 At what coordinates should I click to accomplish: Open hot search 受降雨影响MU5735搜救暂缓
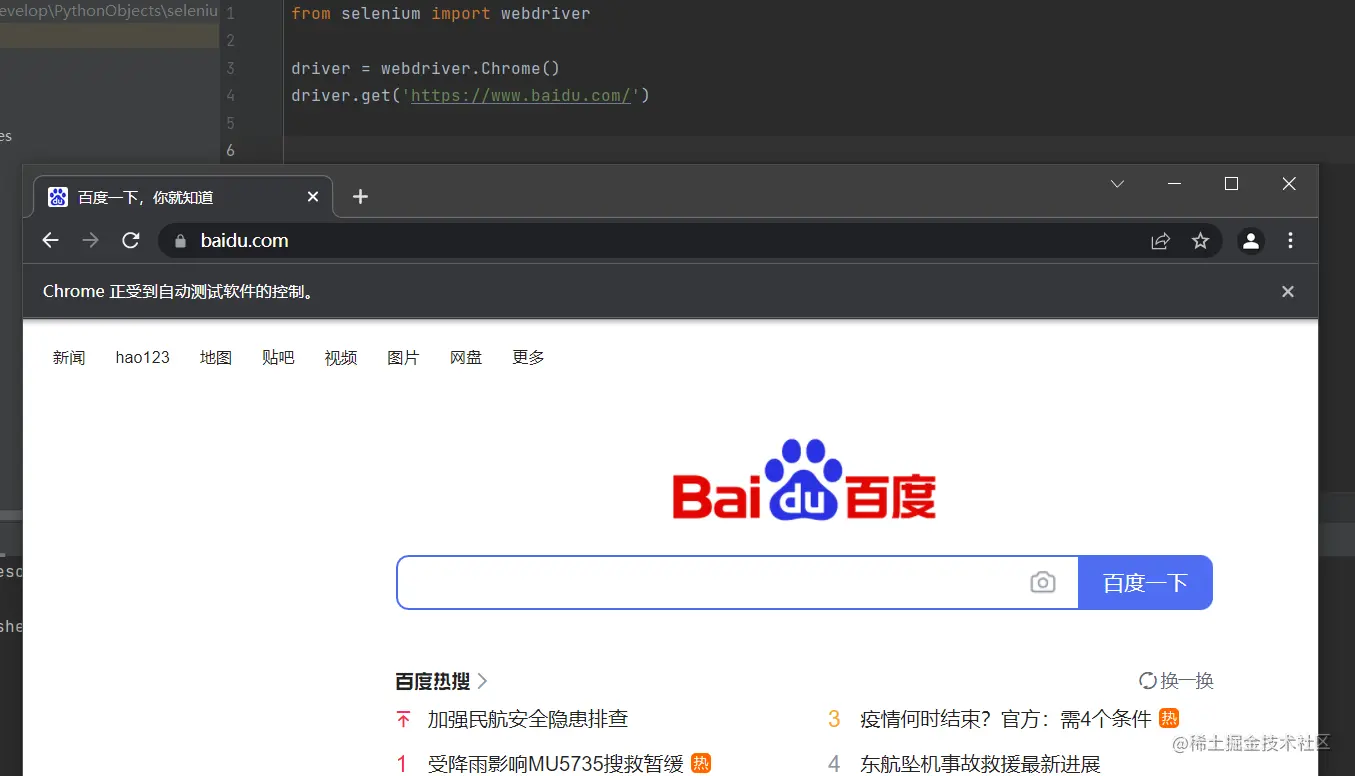coord(555,764)
